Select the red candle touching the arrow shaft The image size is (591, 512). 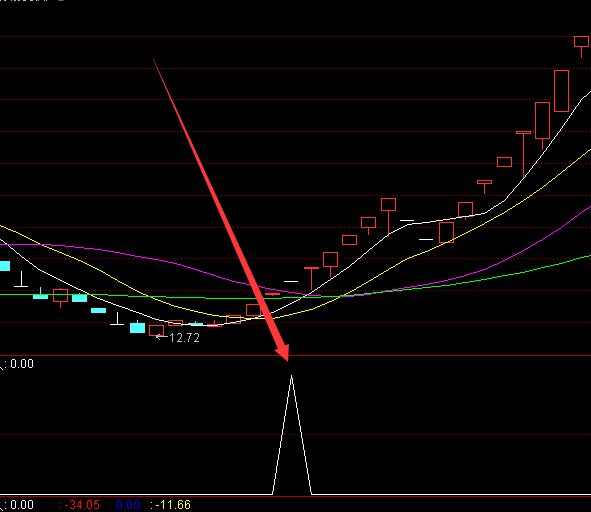coord(254,310)
